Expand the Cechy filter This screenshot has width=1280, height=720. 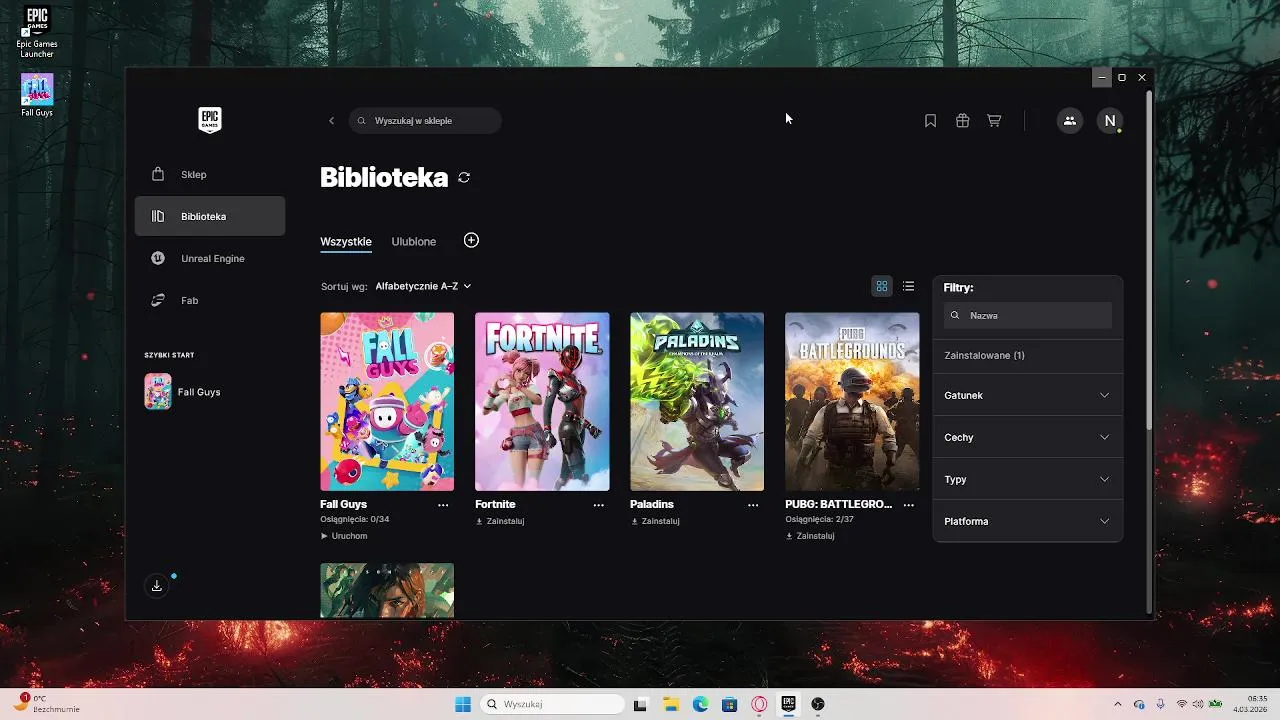coord(1028,438)
